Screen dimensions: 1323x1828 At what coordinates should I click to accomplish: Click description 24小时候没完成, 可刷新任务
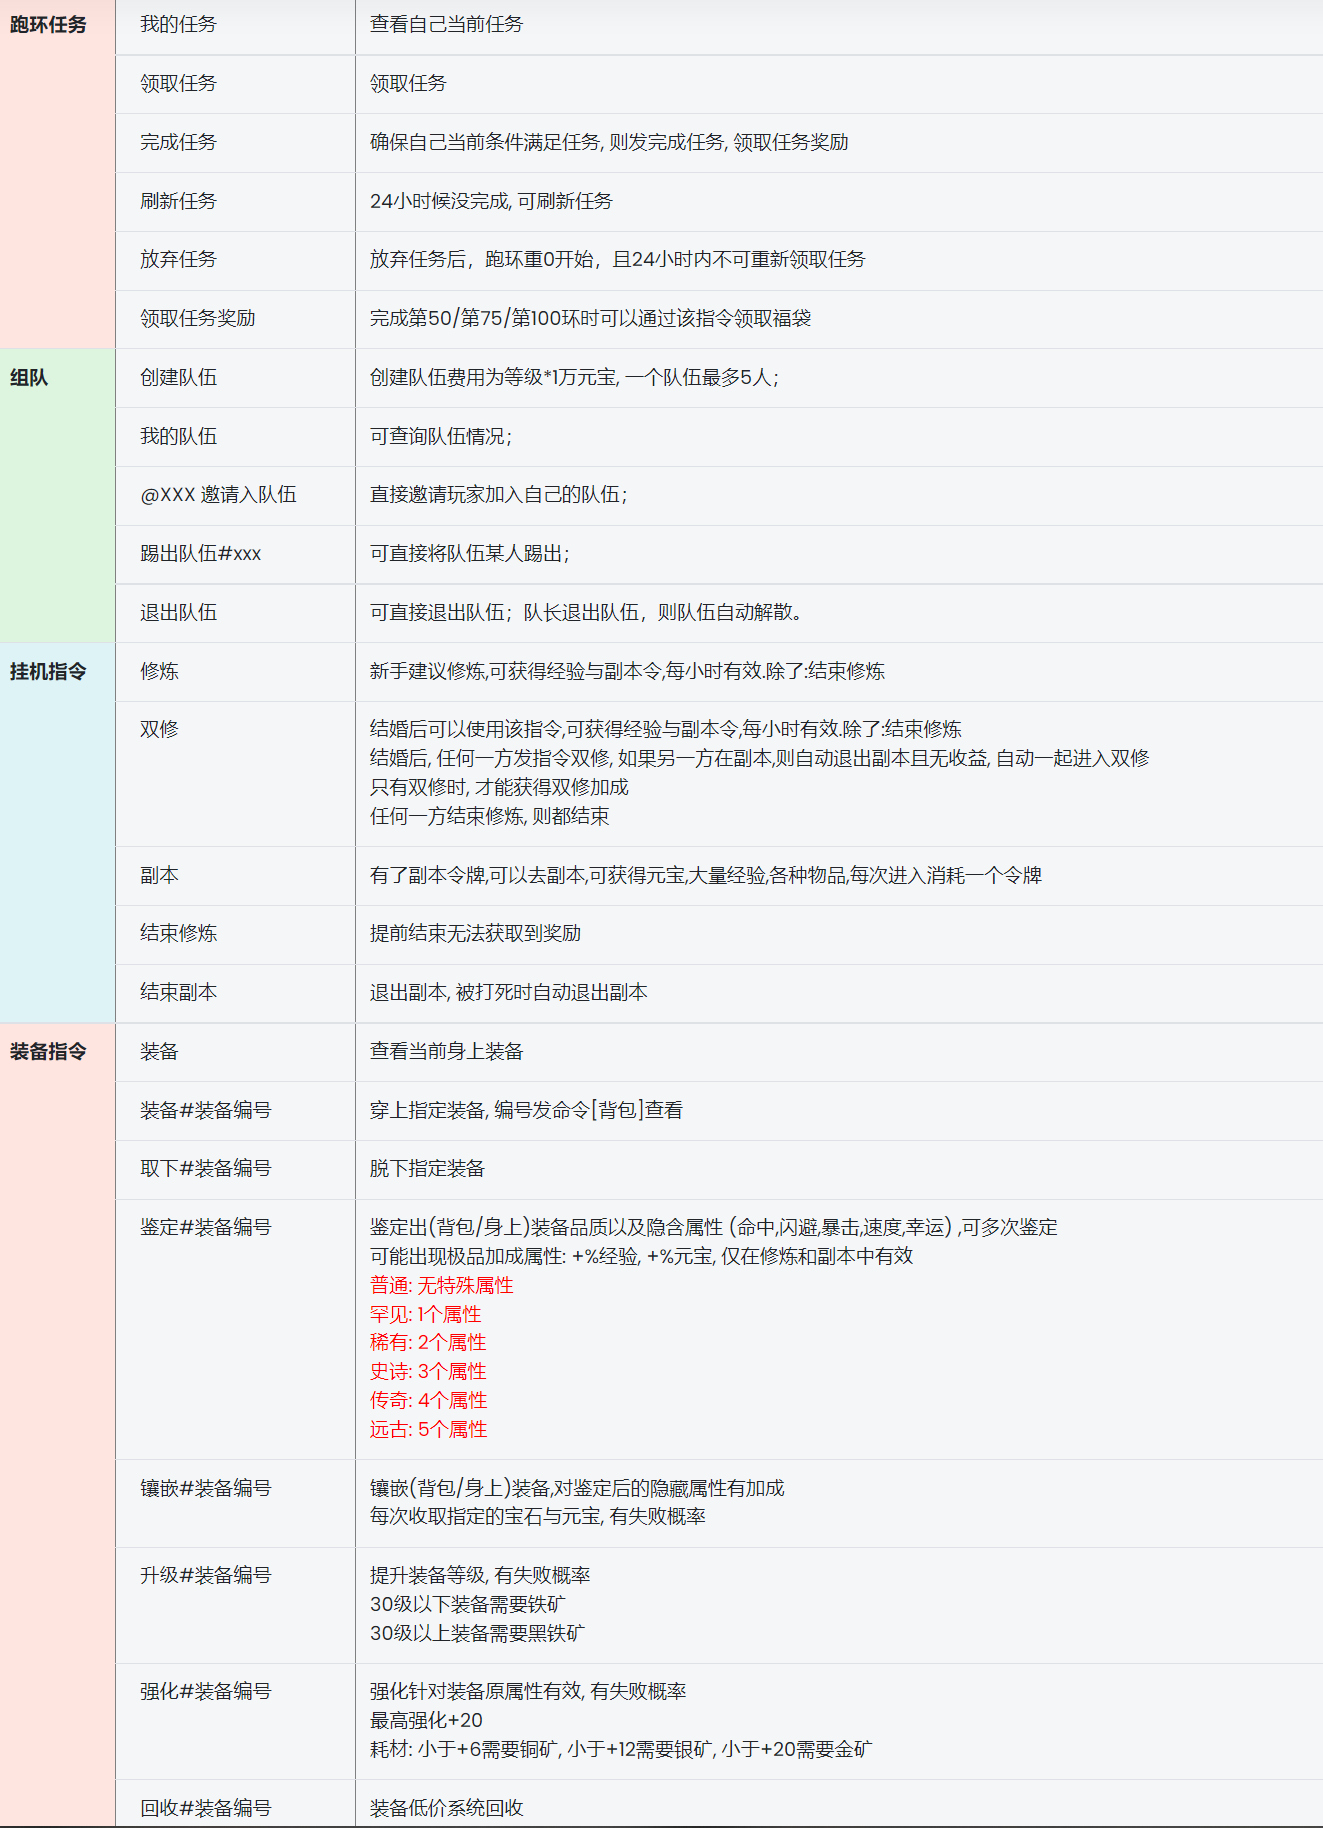pyautogui.click(x=491, y=202)
